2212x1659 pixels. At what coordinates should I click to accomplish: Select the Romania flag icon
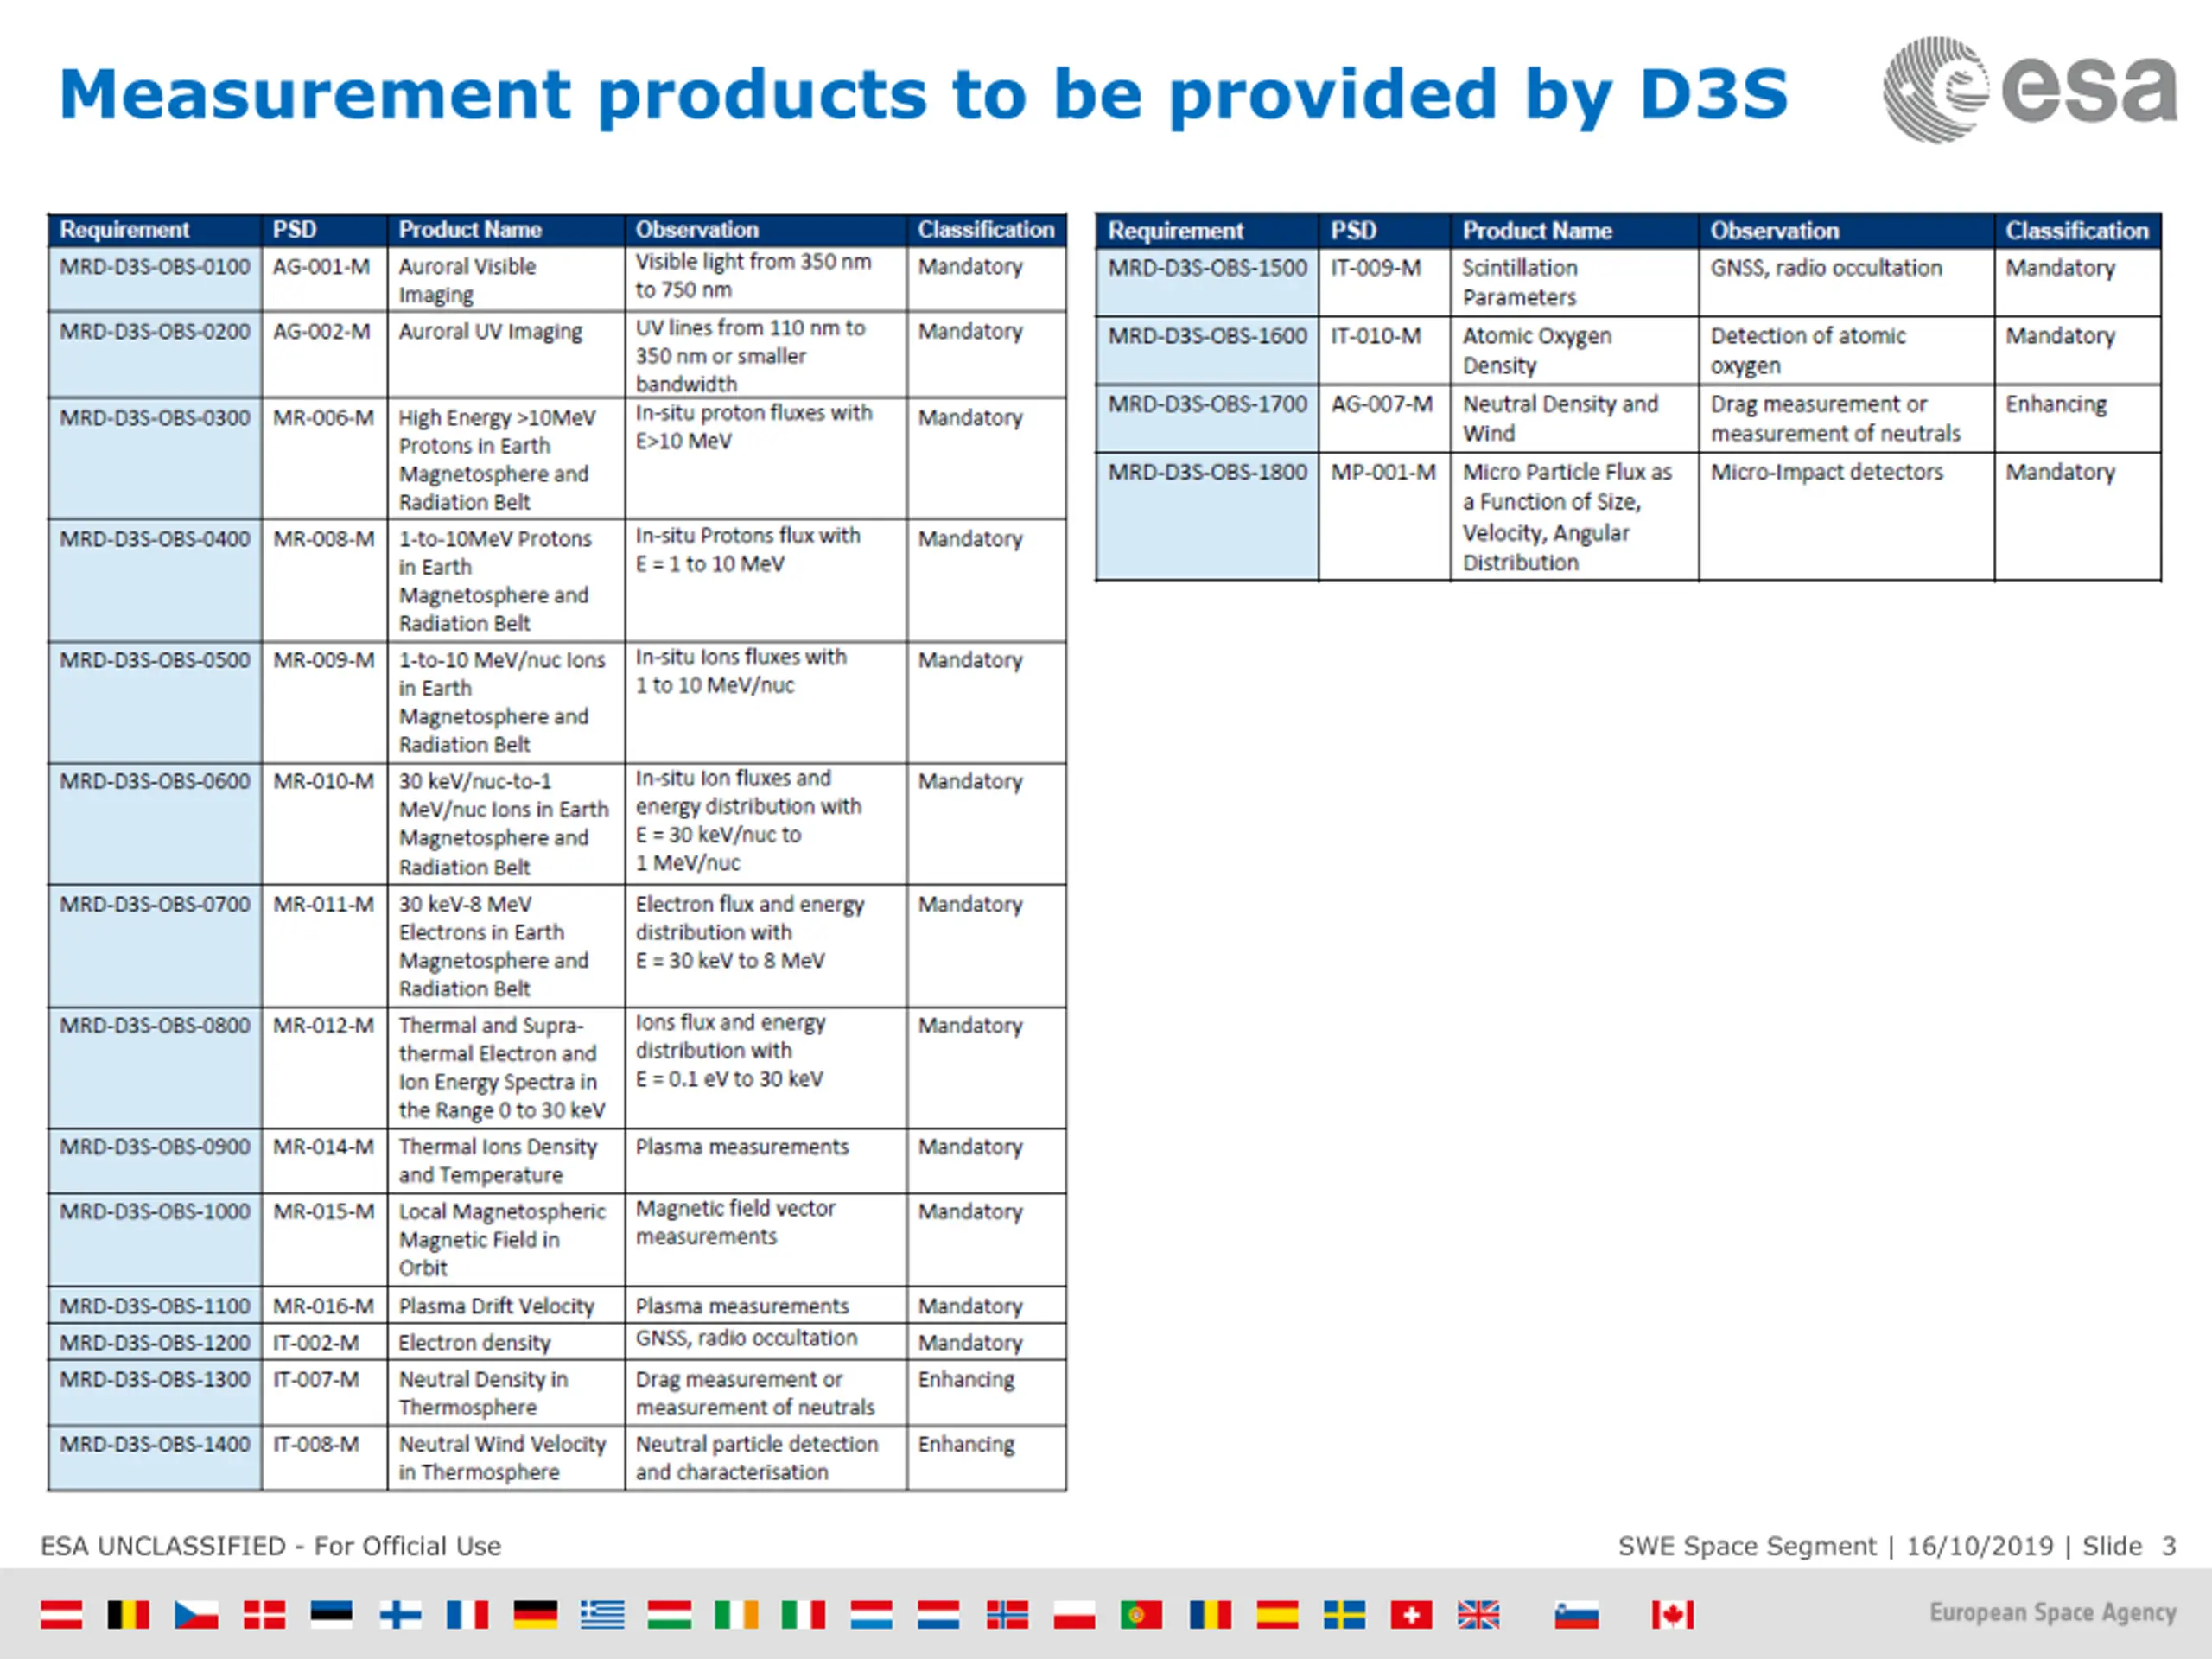(1210, 1614)
